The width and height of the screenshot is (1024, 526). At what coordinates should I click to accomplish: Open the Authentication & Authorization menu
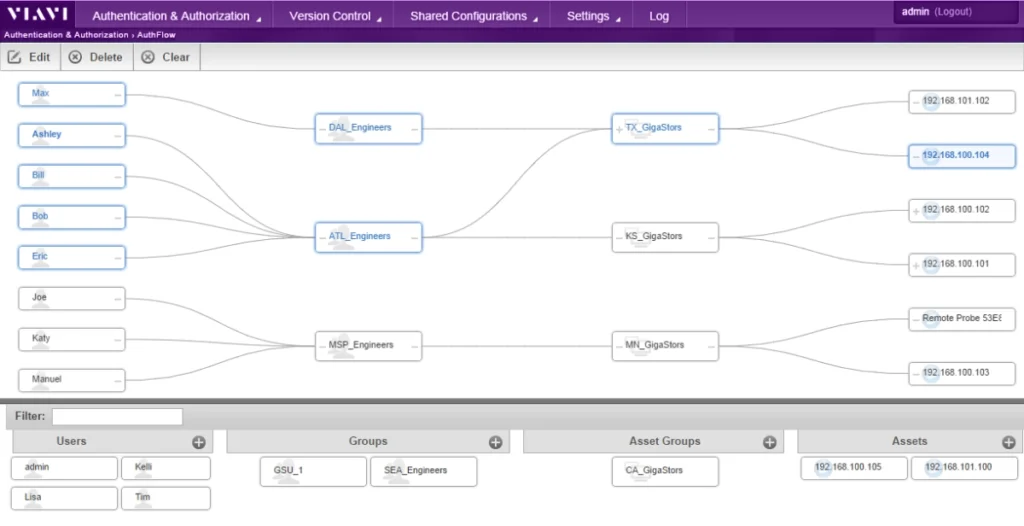coord(177,16)
